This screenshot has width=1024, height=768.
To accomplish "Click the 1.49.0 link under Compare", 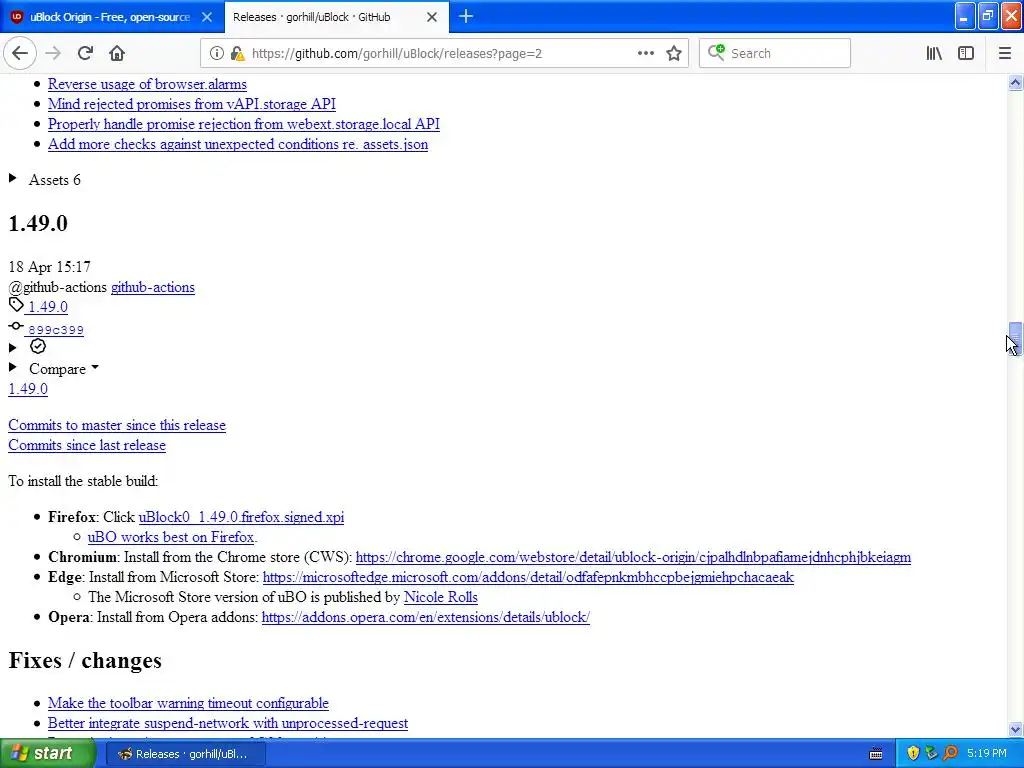I will tap(28, 389).
